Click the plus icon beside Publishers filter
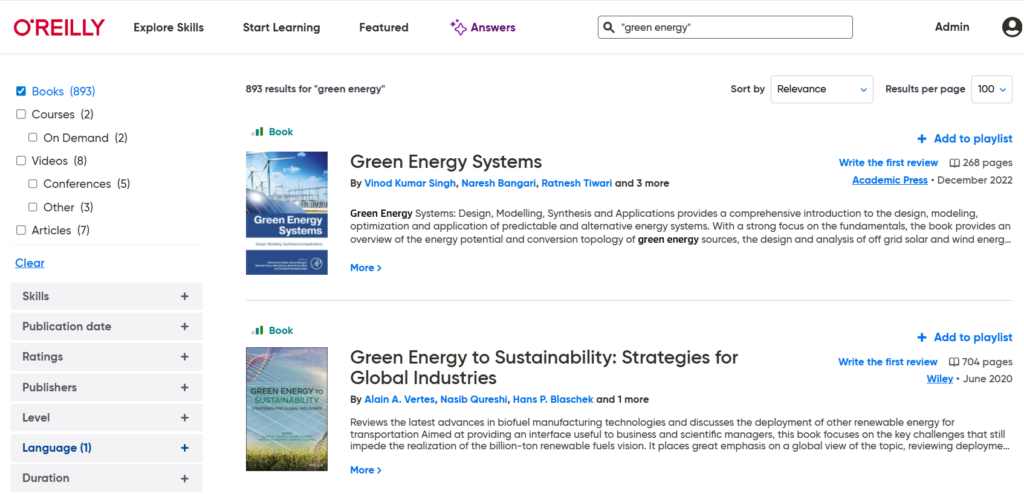1024x494 pixels. pyautogui.click(x=184, y=387)
